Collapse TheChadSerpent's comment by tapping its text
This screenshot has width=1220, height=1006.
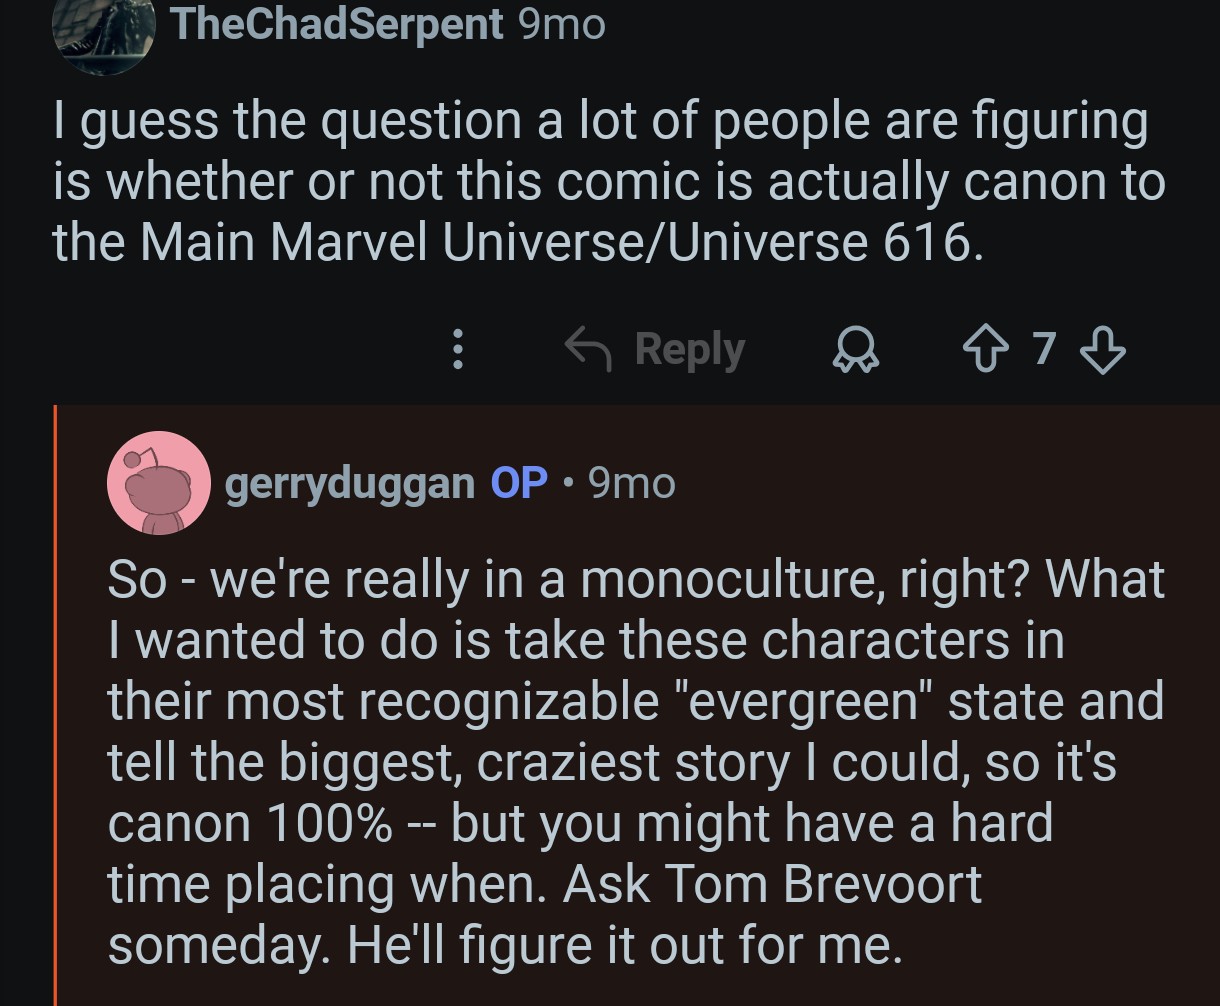[x=600, y=182]
